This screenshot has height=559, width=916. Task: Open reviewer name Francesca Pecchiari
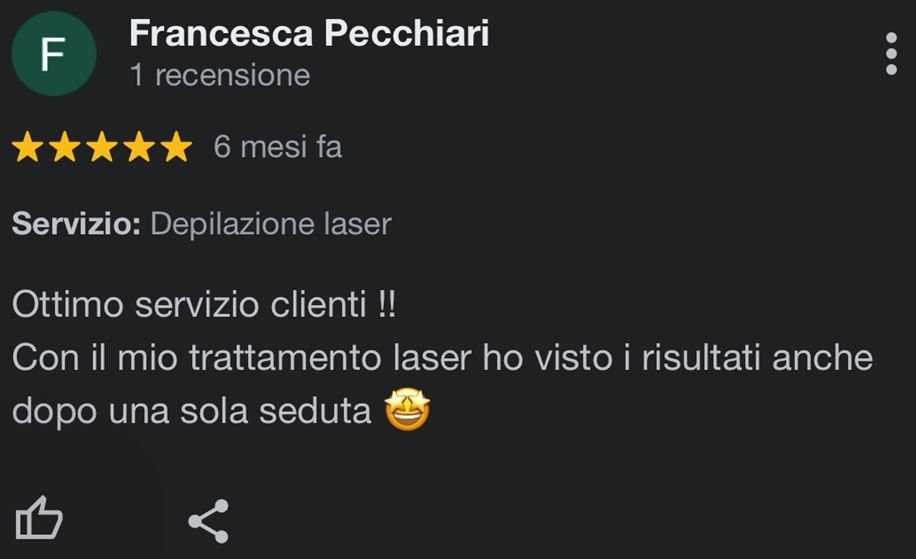(x=309, y=33)
